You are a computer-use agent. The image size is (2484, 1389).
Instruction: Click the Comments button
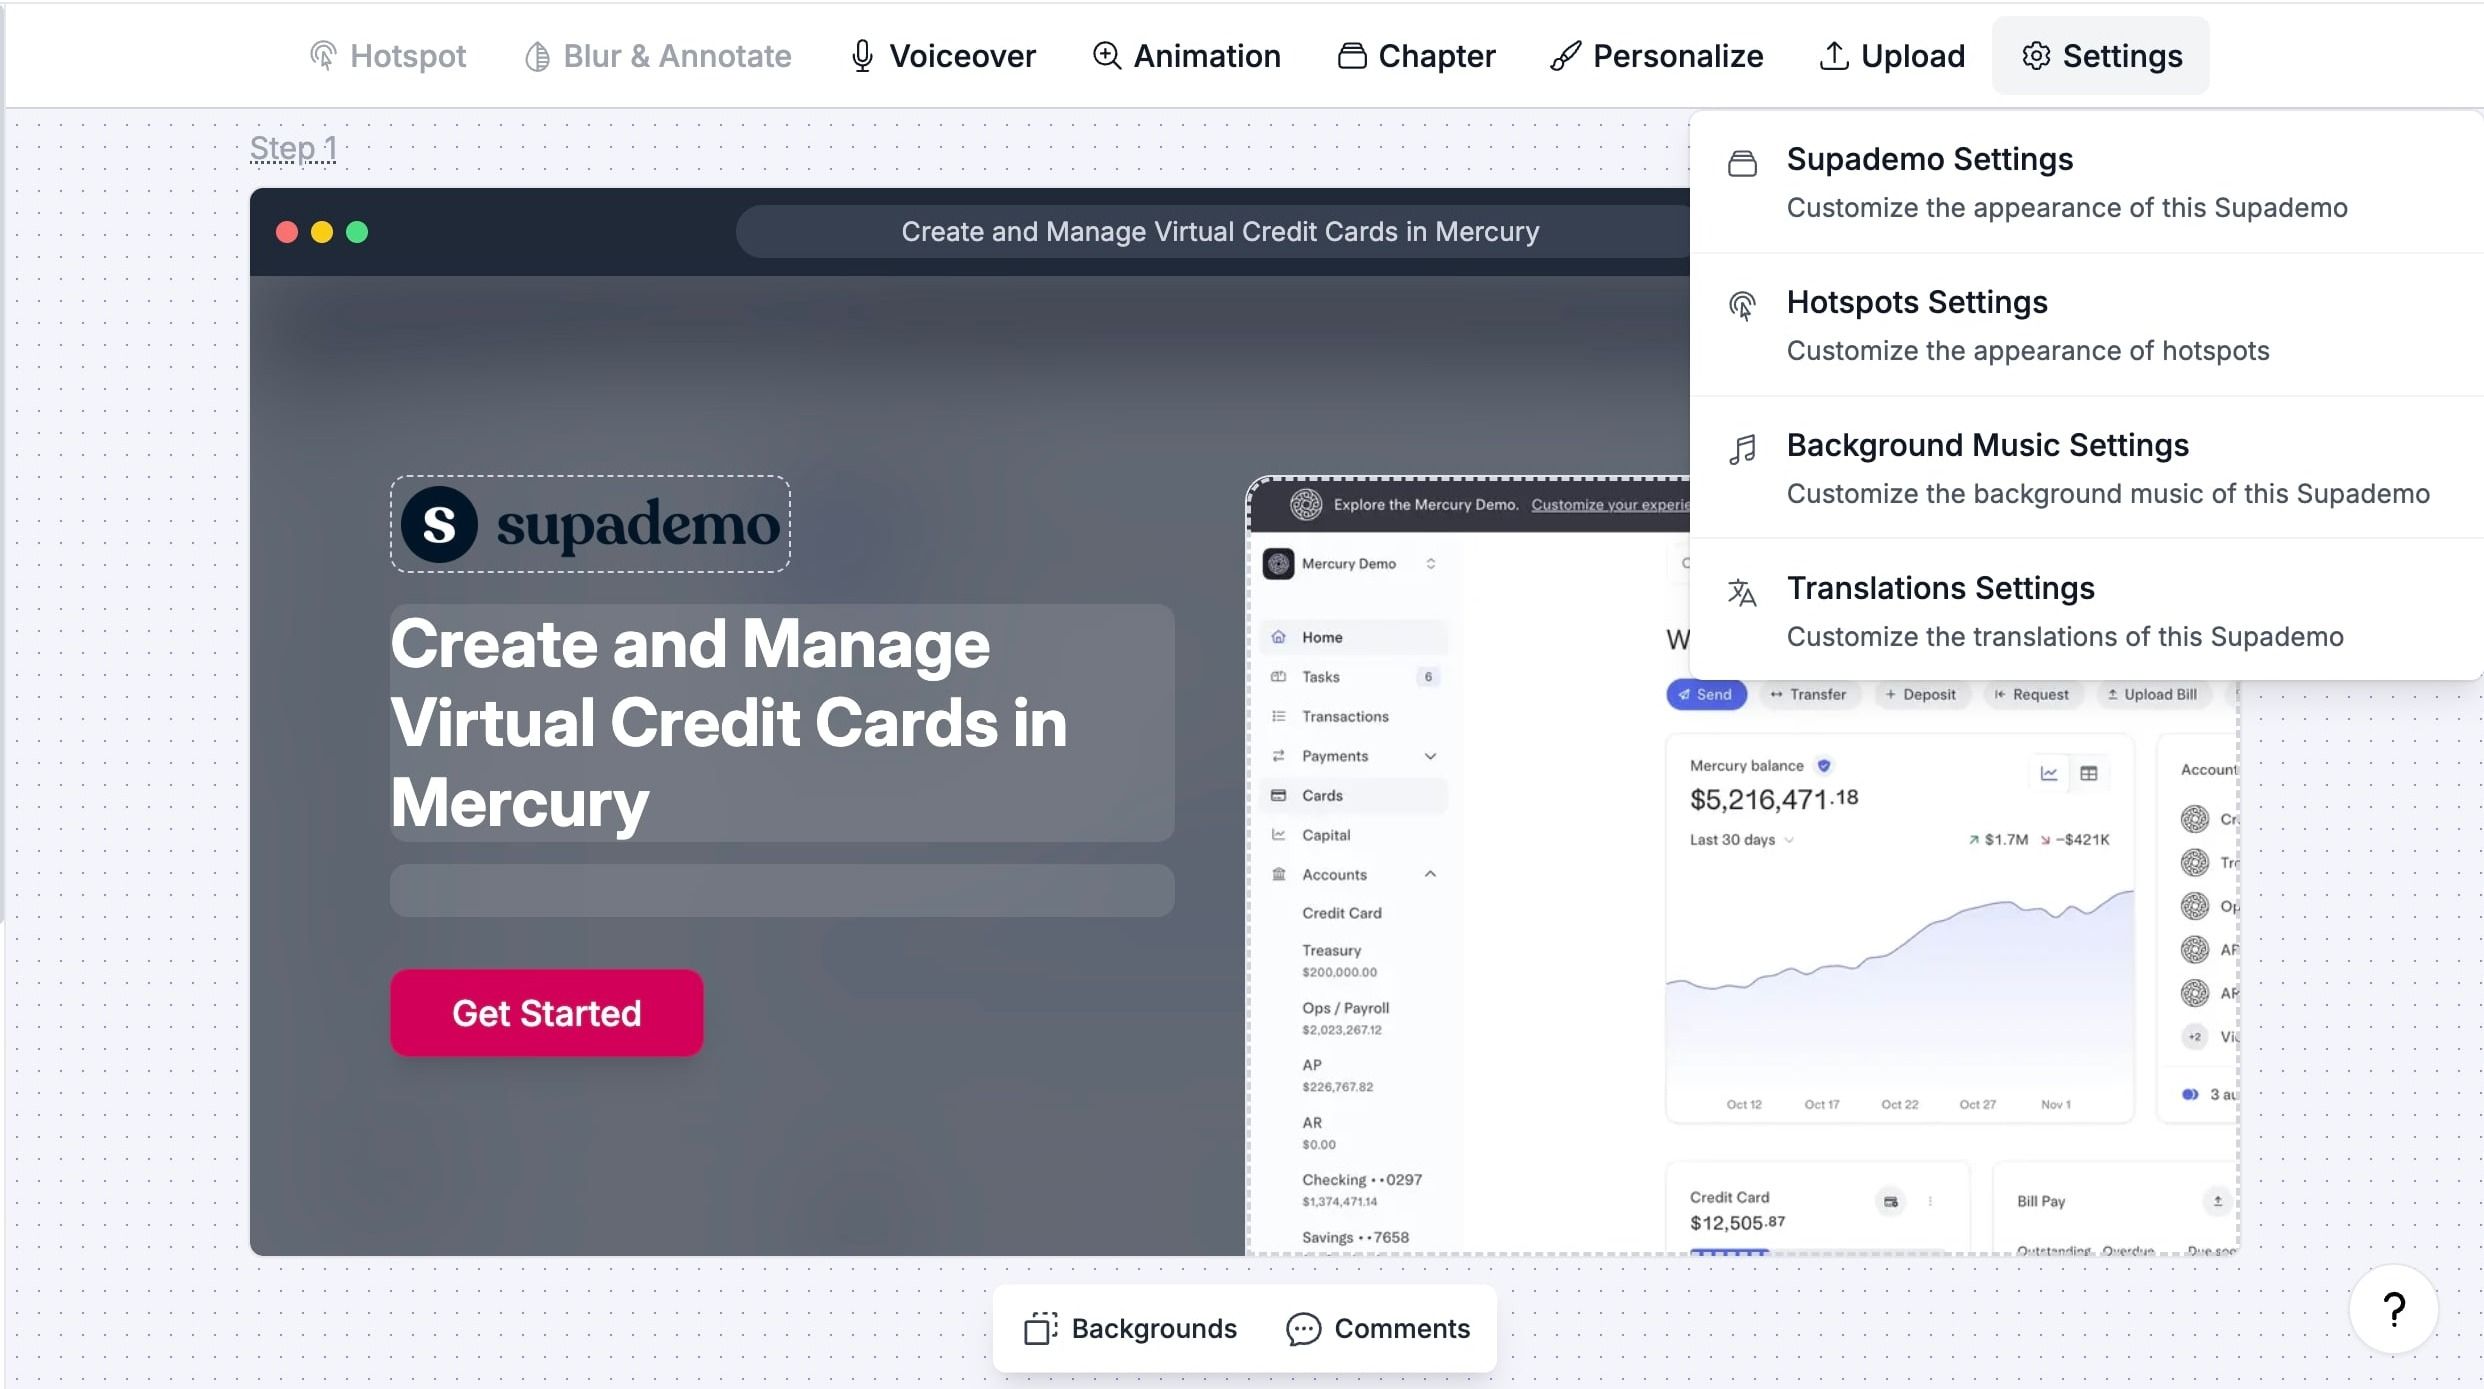1378,1328
